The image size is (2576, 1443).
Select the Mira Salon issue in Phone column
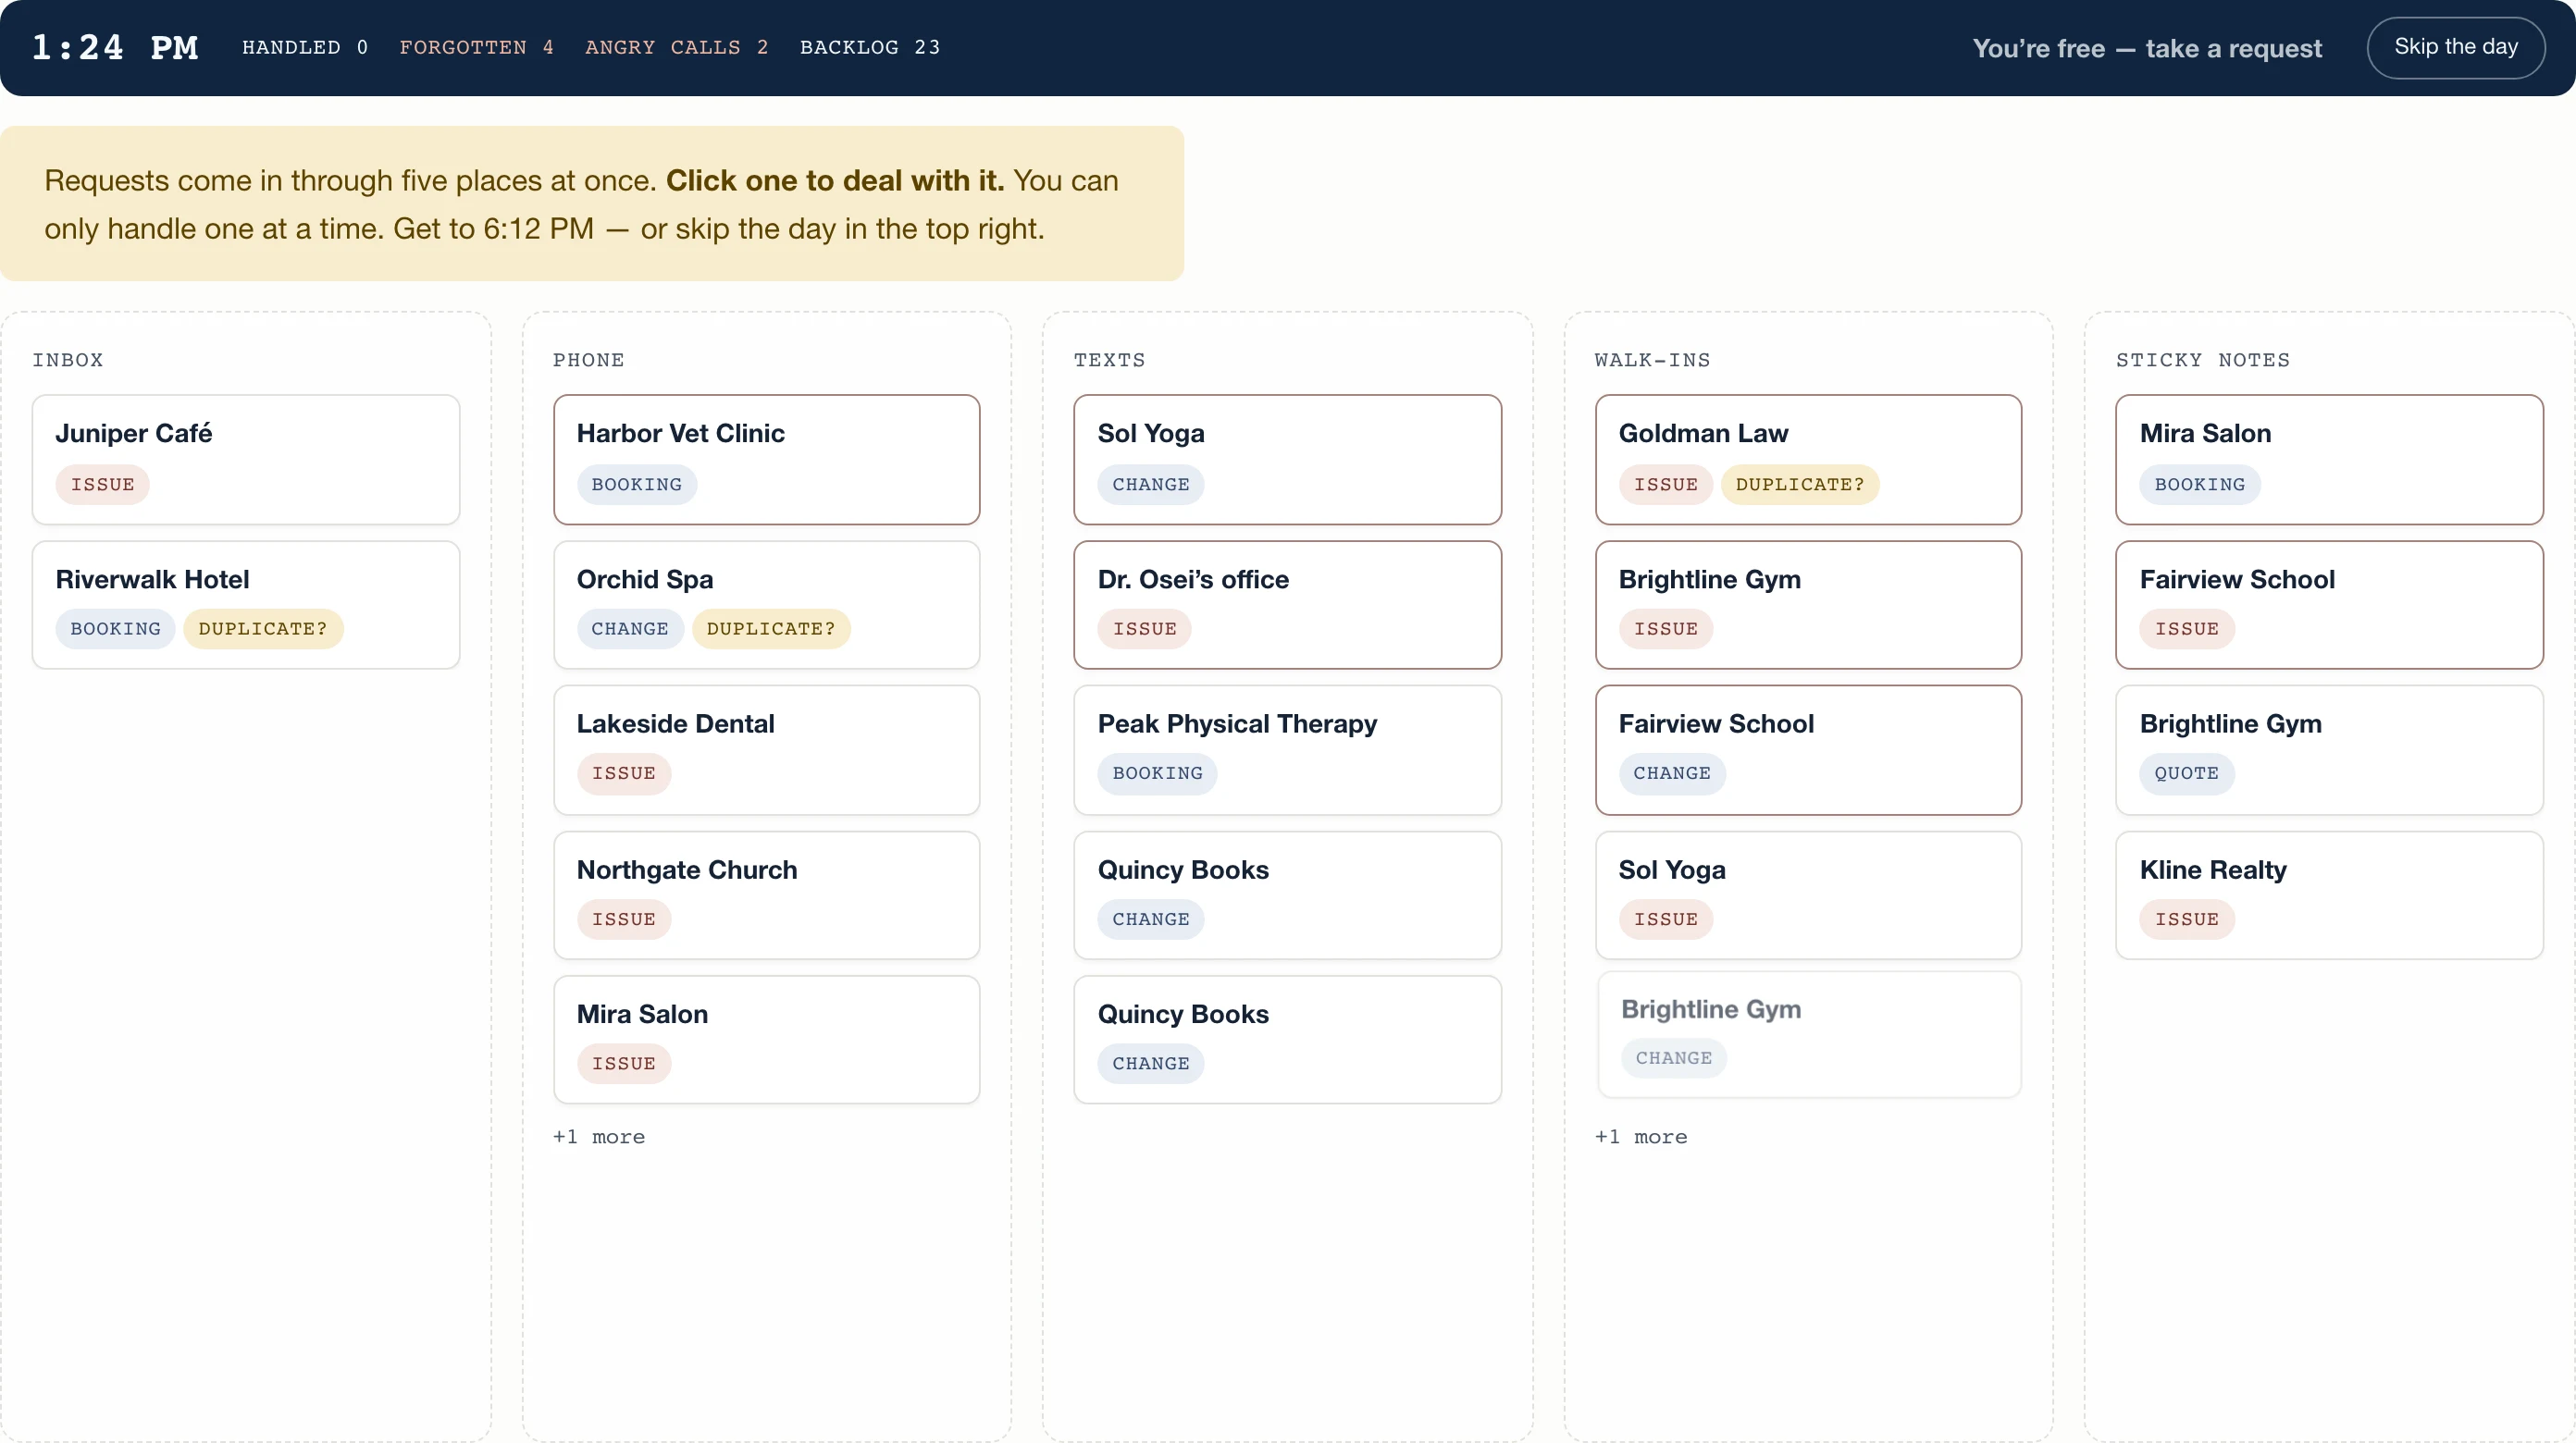[x=767, y=1039]
